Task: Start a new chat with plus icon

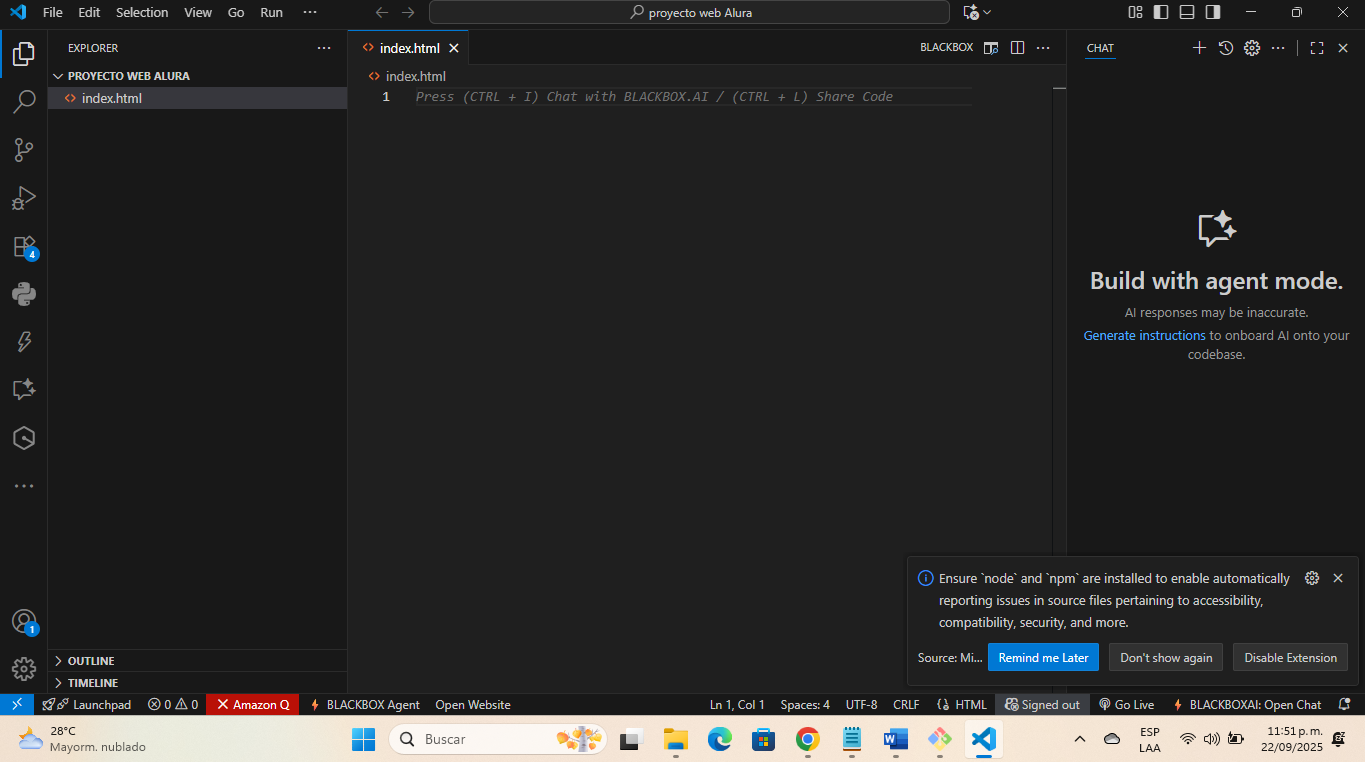Action: point(1200,48)
